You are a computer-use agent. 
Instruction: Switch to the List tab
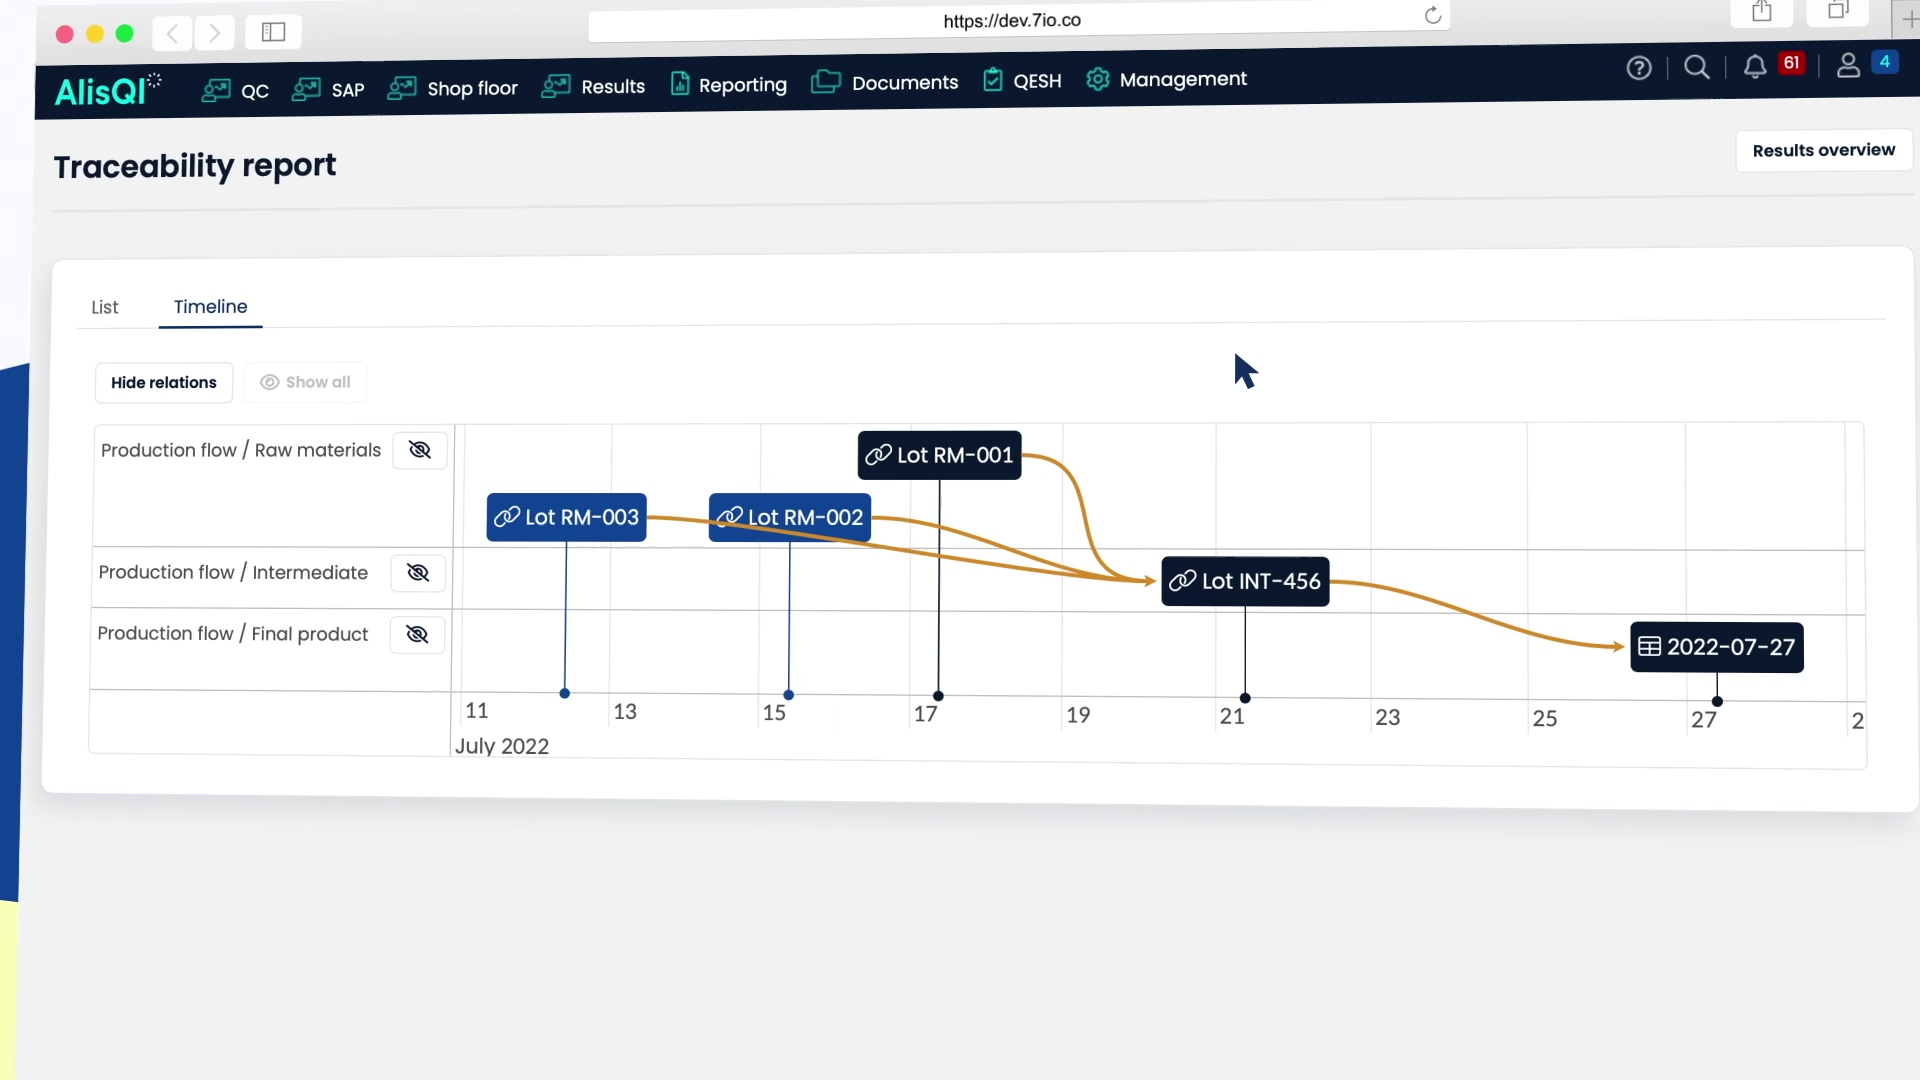pos(104,307)
